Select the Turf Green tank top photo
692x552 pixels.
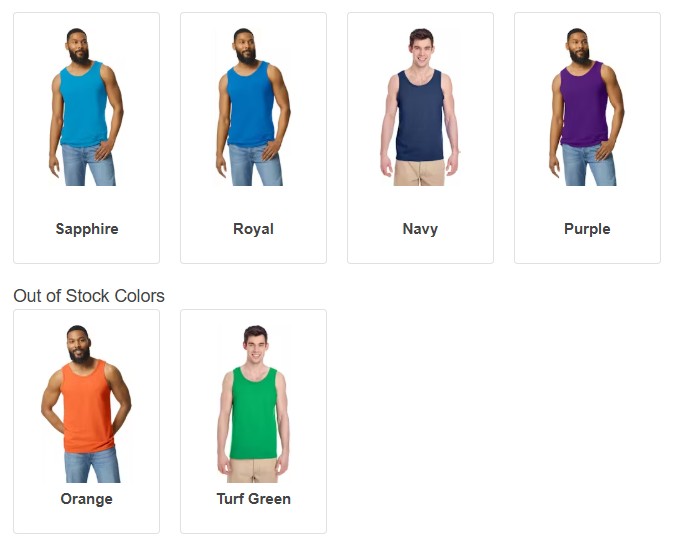253,404
